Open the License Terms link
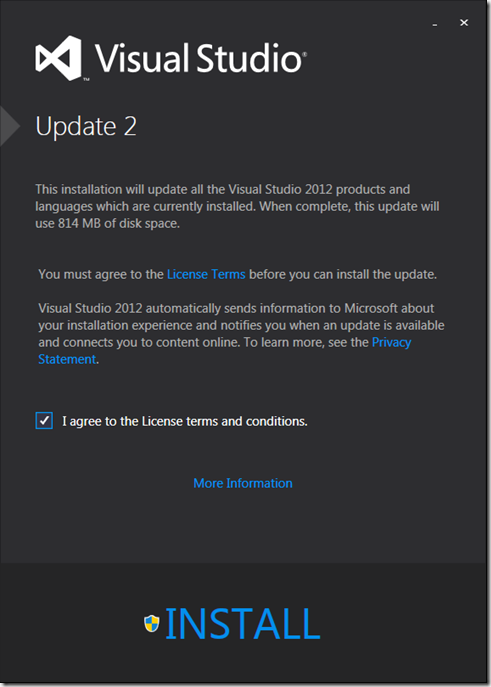Screen dimensions: 491x687 pos(206,275)
